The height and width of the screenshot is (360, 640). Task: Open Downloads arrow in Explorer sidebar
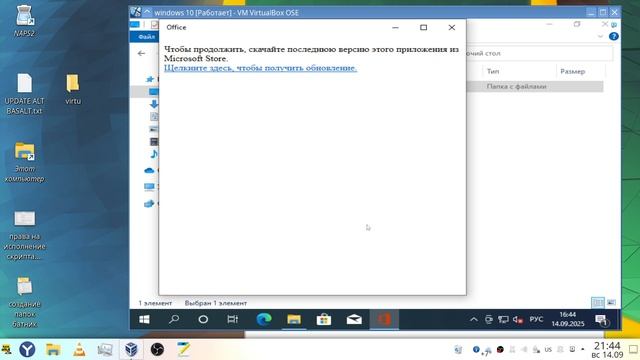pyautogui.click(x=154, y=104)
